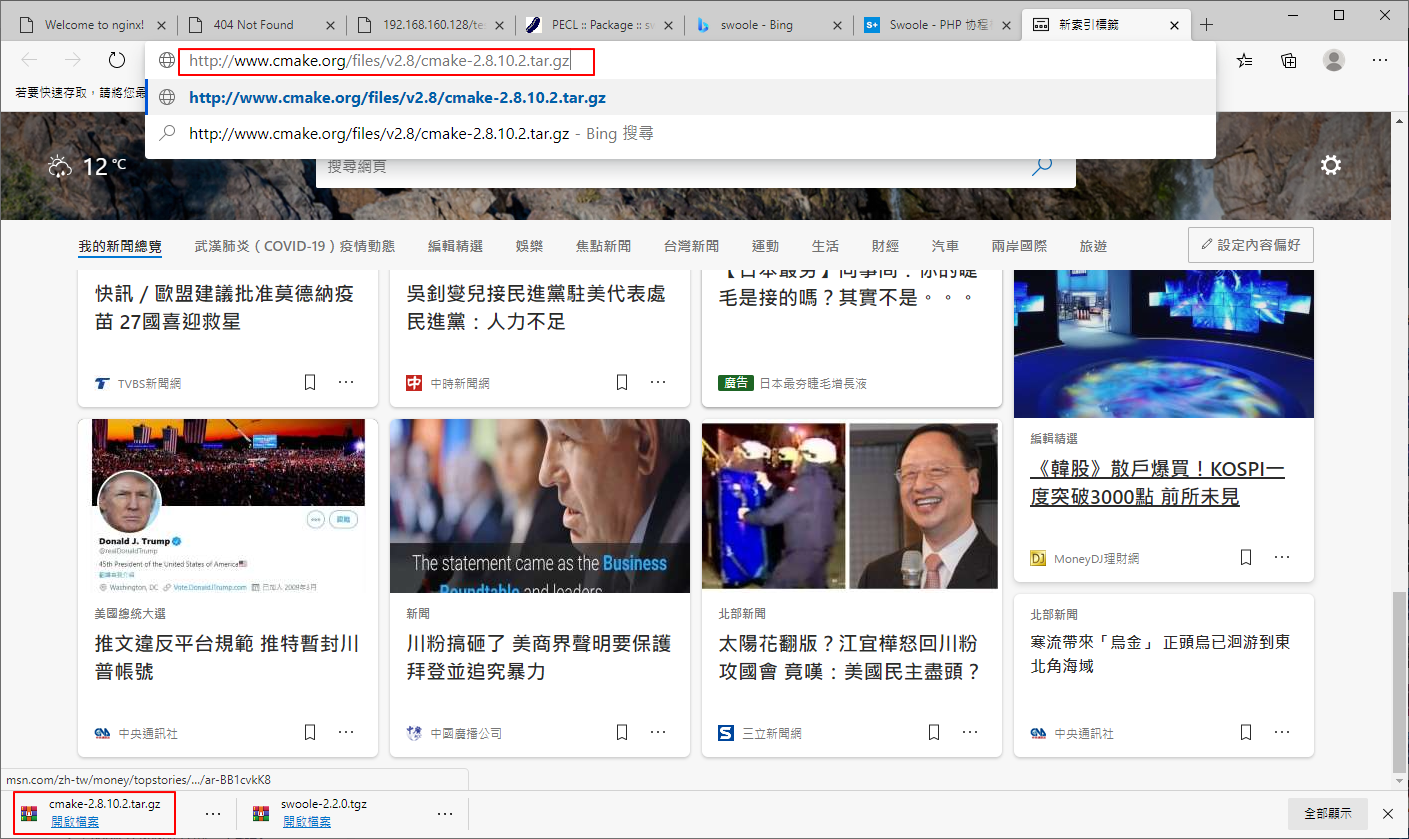Screen dimensions: 1409x839
Task: Open headline 推文違反平台規範 推特暫封川普帳號
Action: pos(227,657)
